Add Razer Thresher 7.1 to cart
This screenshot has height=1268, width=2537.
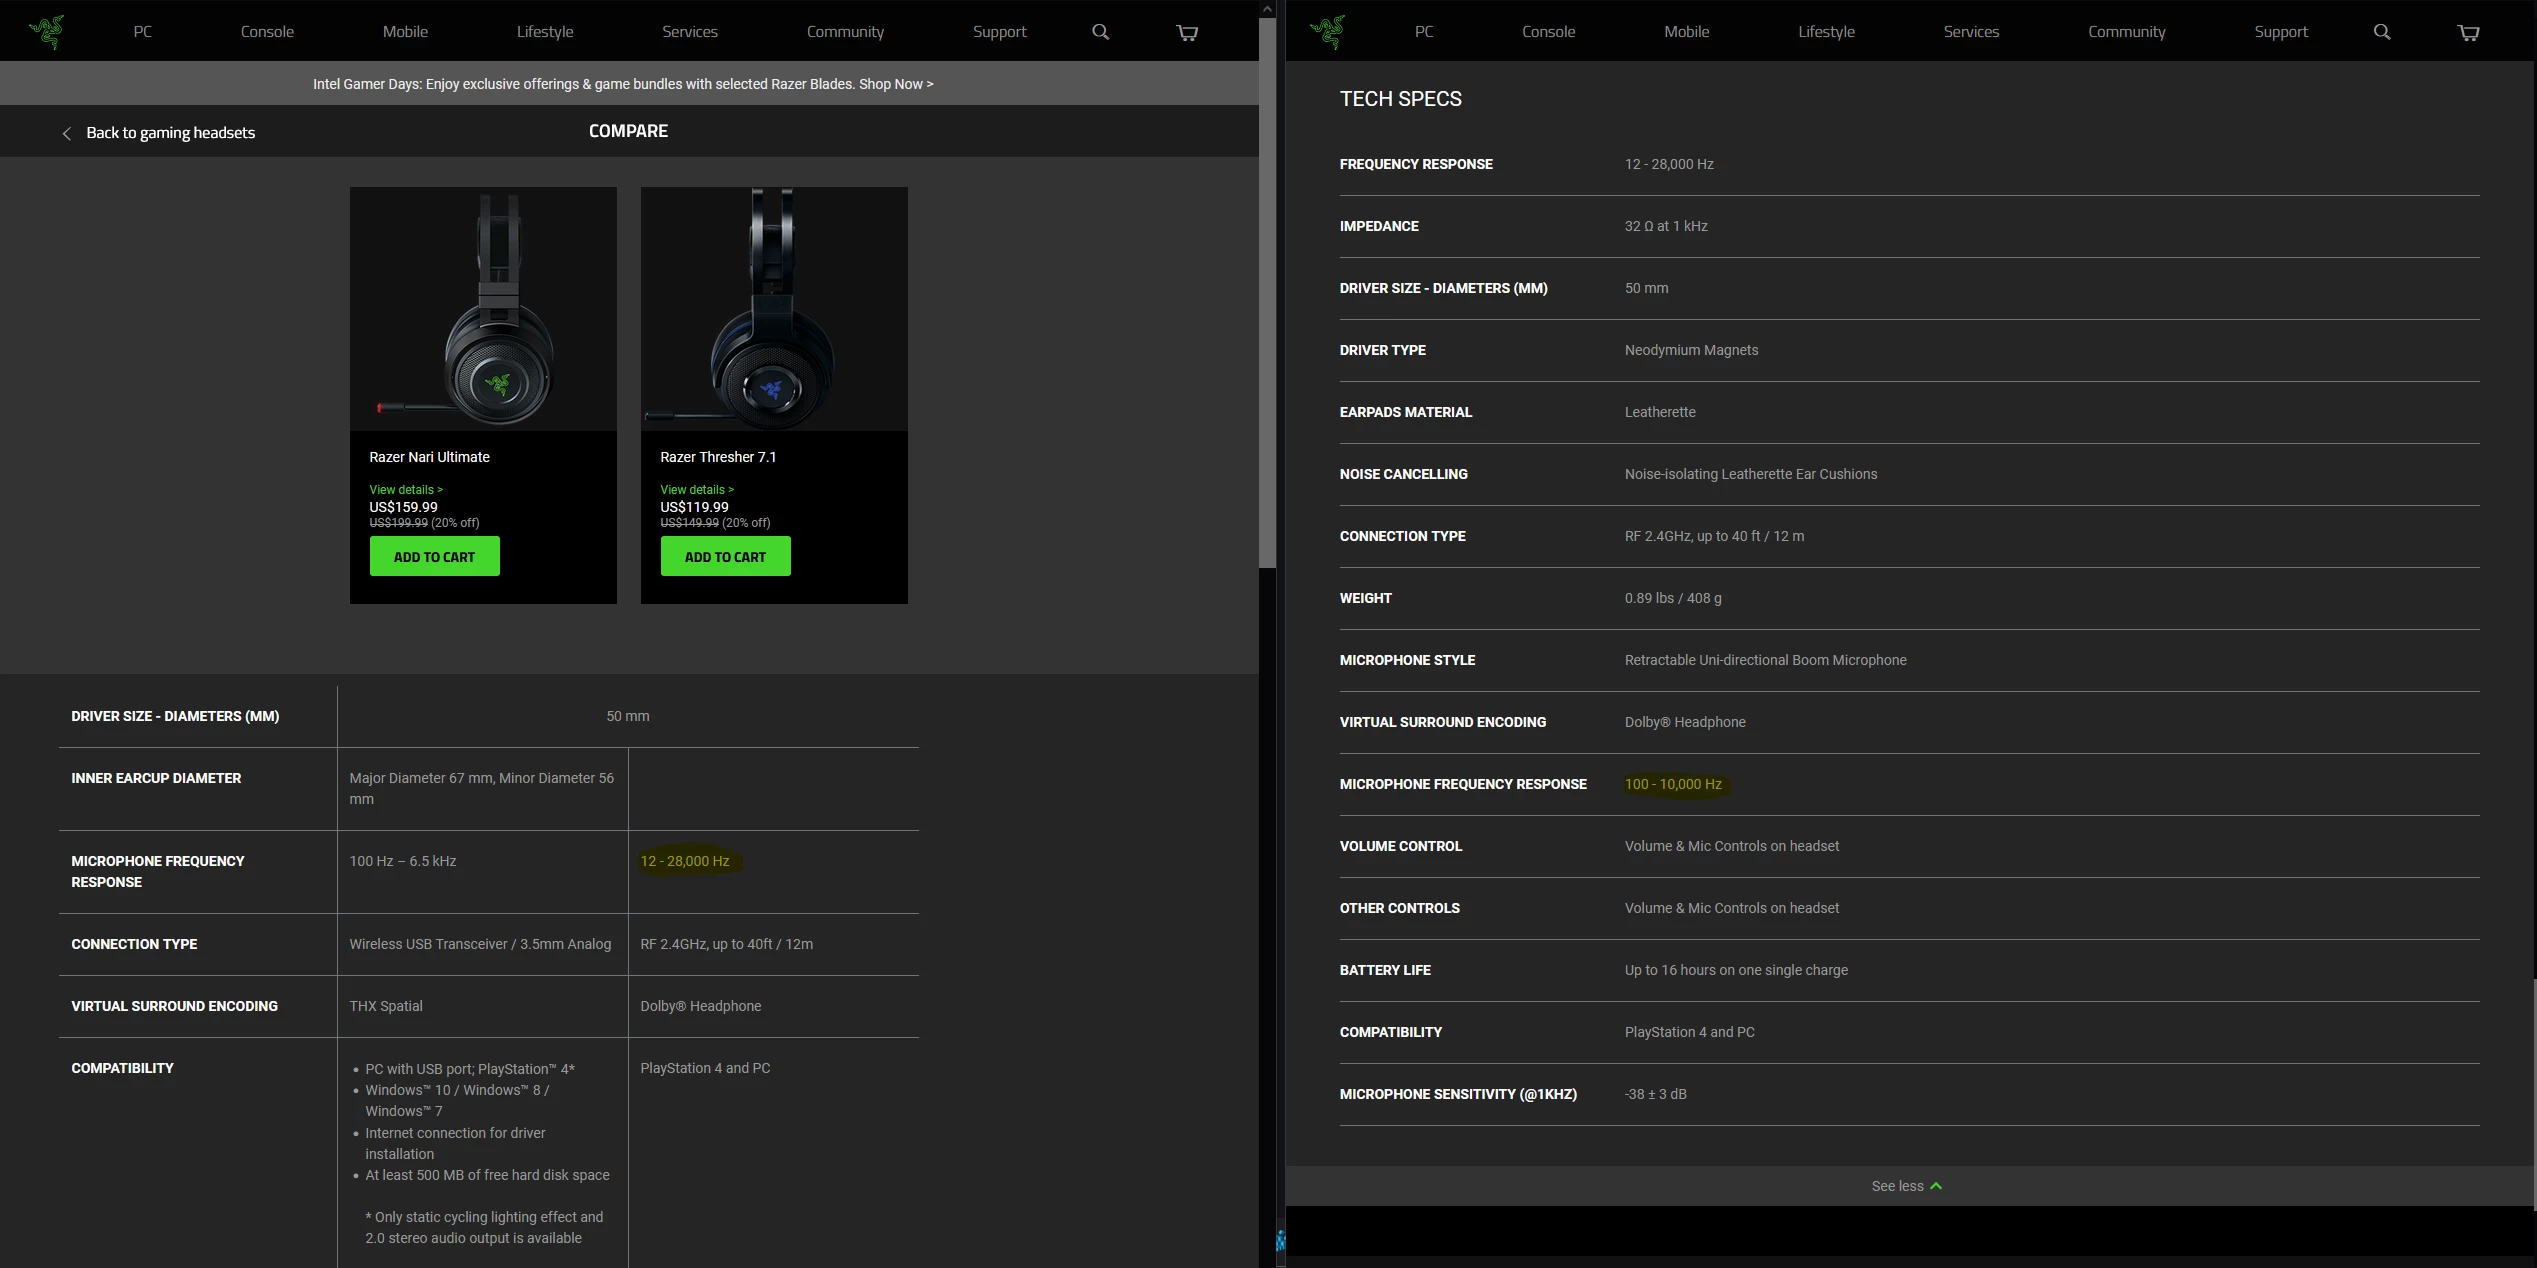pyautogui.click(x=725, y=557)
